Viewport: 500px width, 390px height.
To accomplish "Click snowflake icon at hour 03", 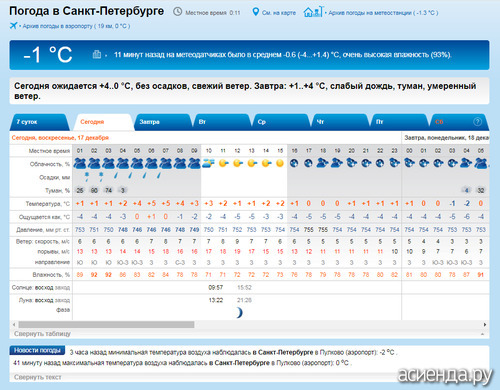I will coord(101,176).
